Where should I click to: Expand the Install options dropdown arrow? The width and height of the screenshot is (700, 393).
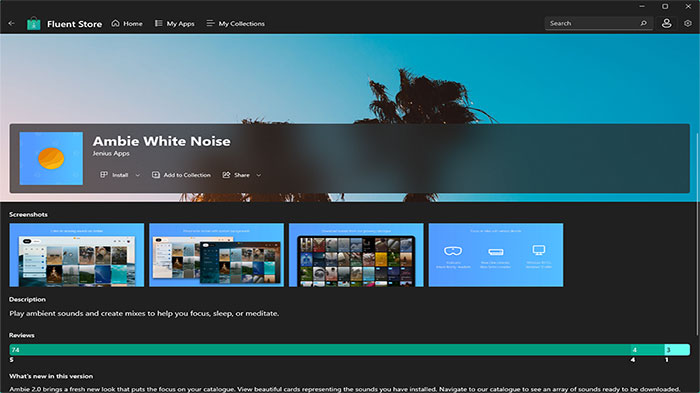pos(138,175)
